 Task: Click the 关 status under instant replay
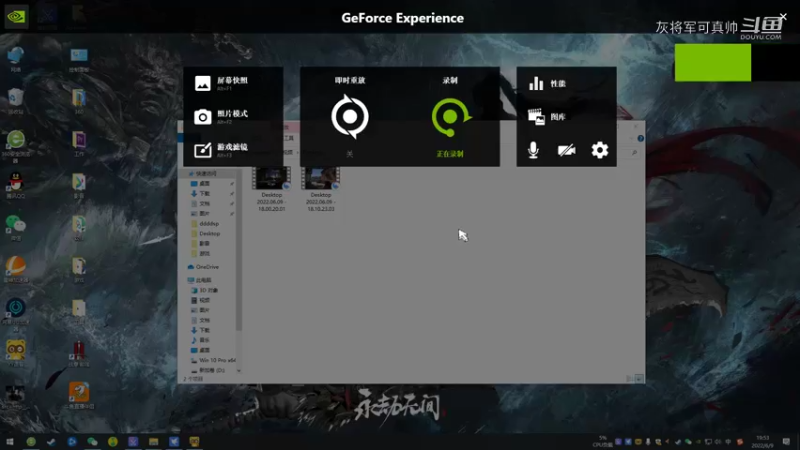pos(349,154)
